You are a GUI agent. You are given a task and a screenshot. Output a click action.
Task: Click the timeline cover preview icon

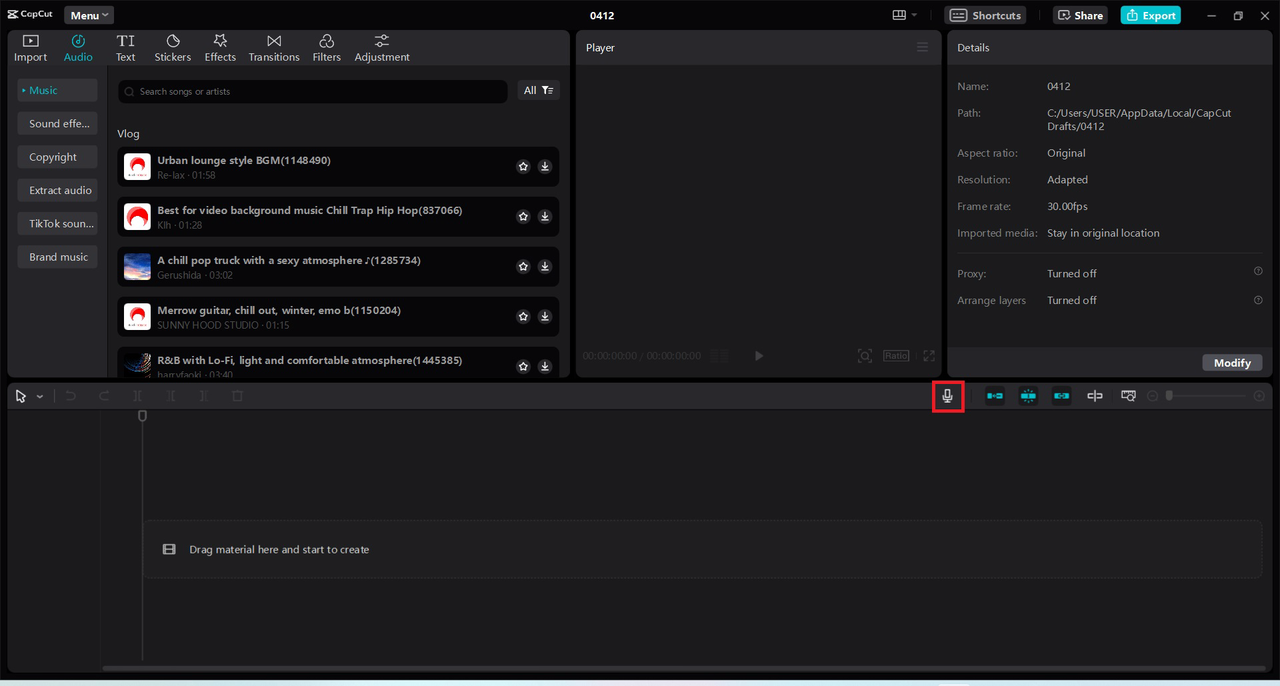coord(1128,396)
